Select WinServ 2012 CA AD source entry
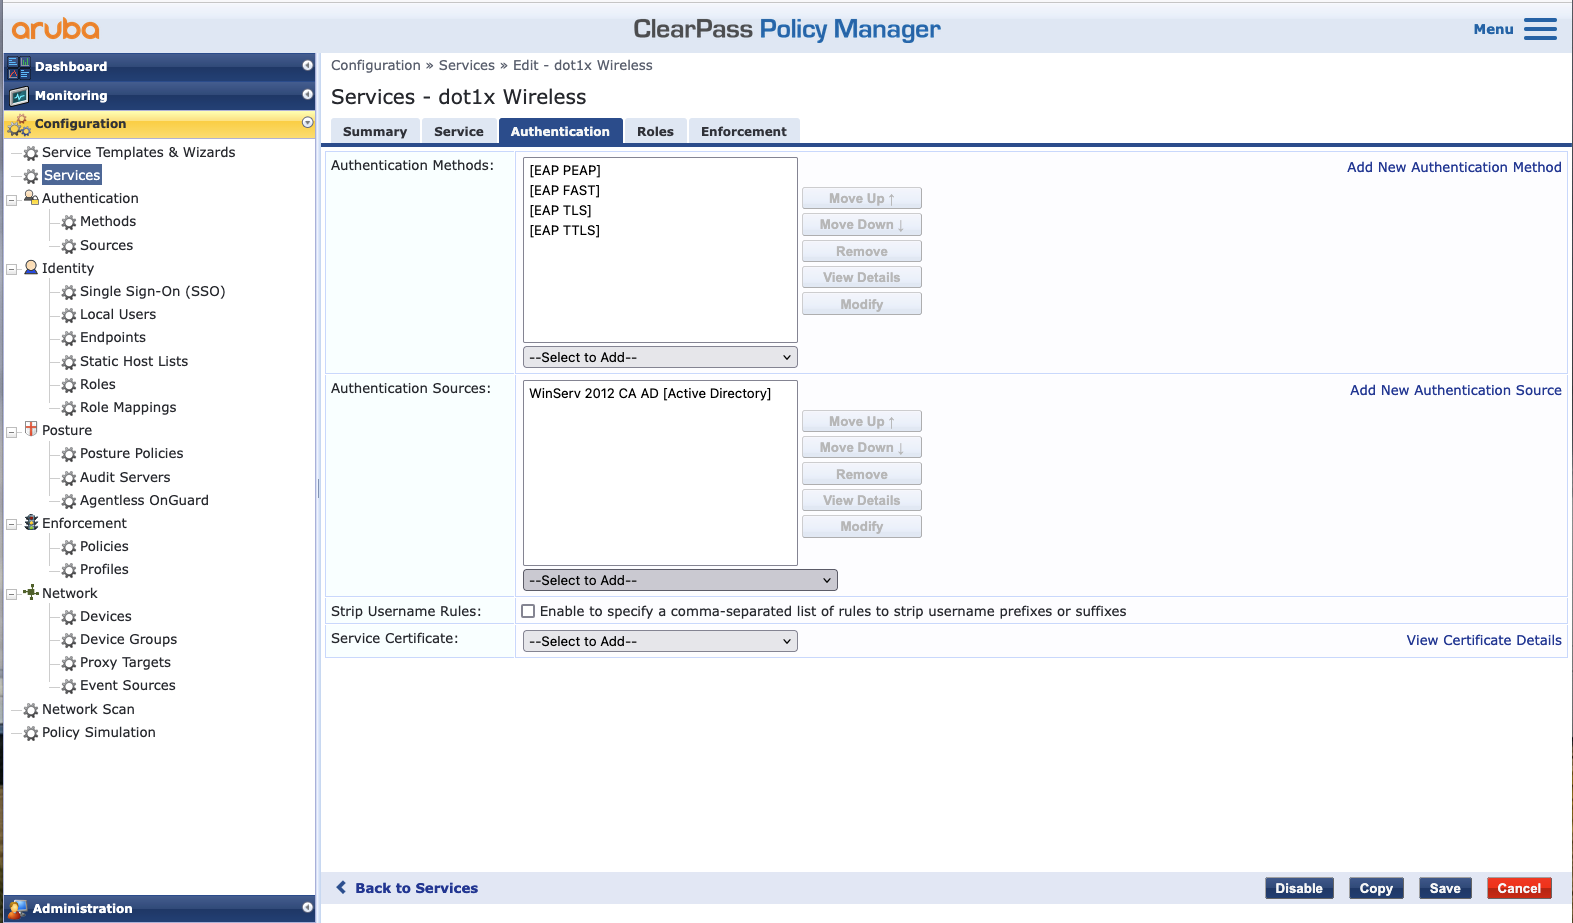1573x923 pixels. coord(650,393)
